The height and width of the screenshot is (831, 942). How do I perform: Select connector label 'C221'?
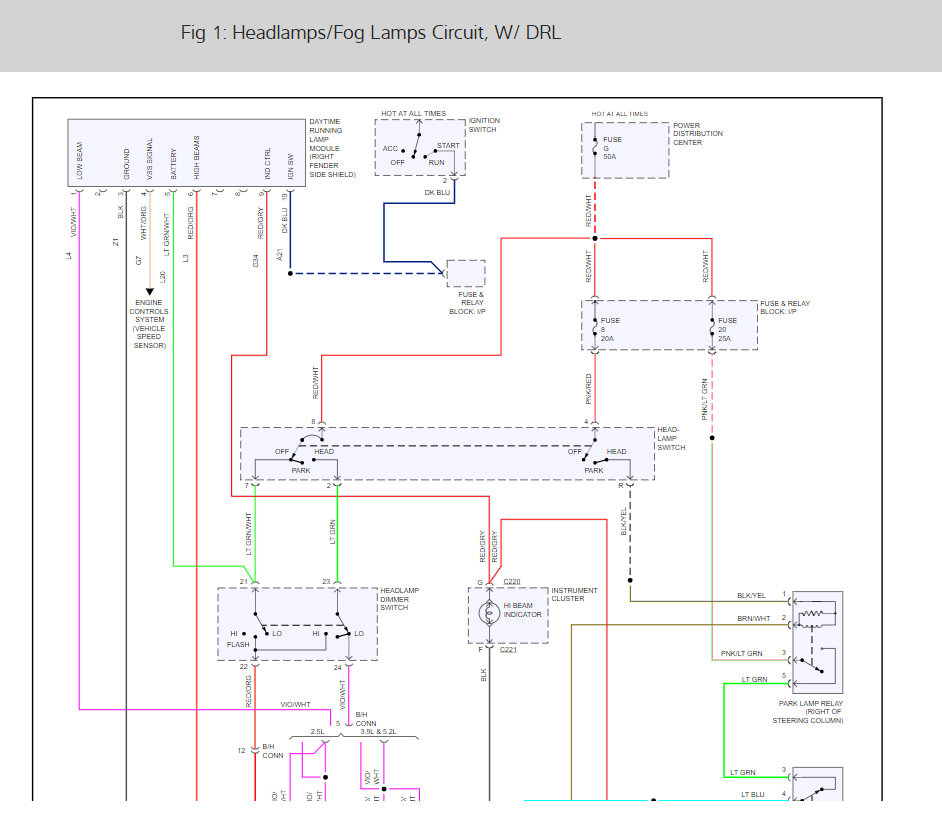pos(508,650)
